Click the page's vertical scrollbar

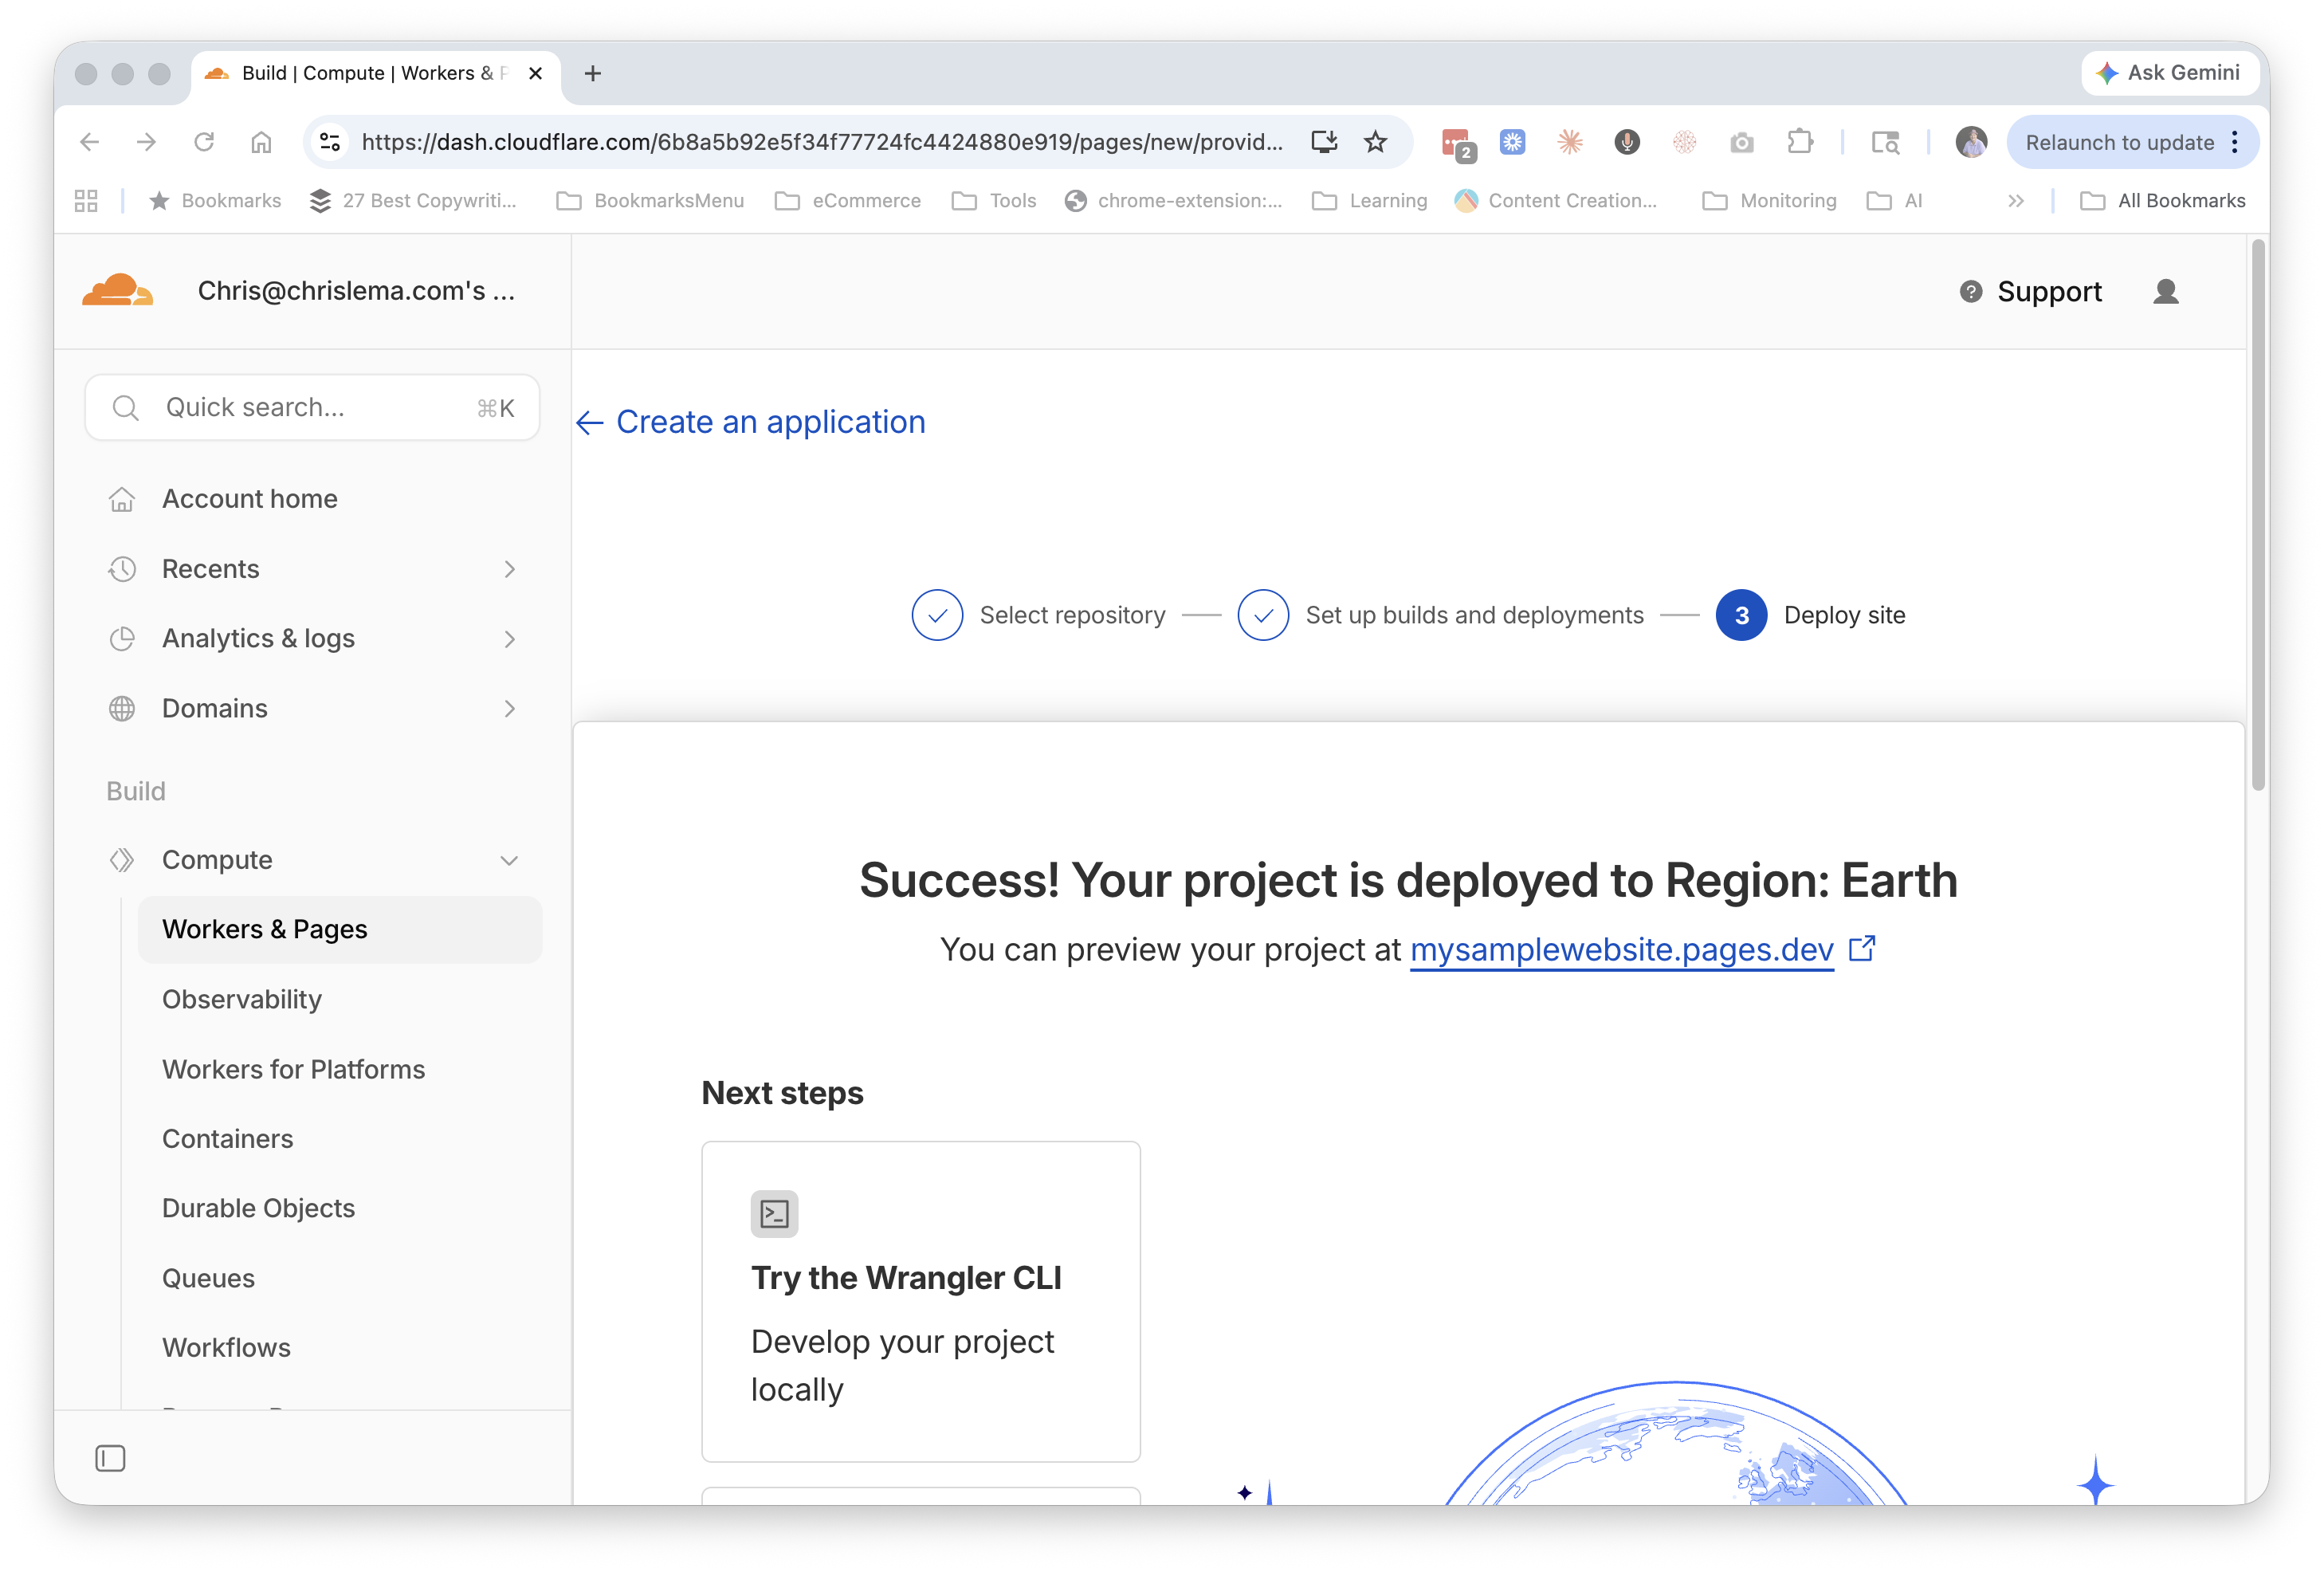click(2257, 514)
